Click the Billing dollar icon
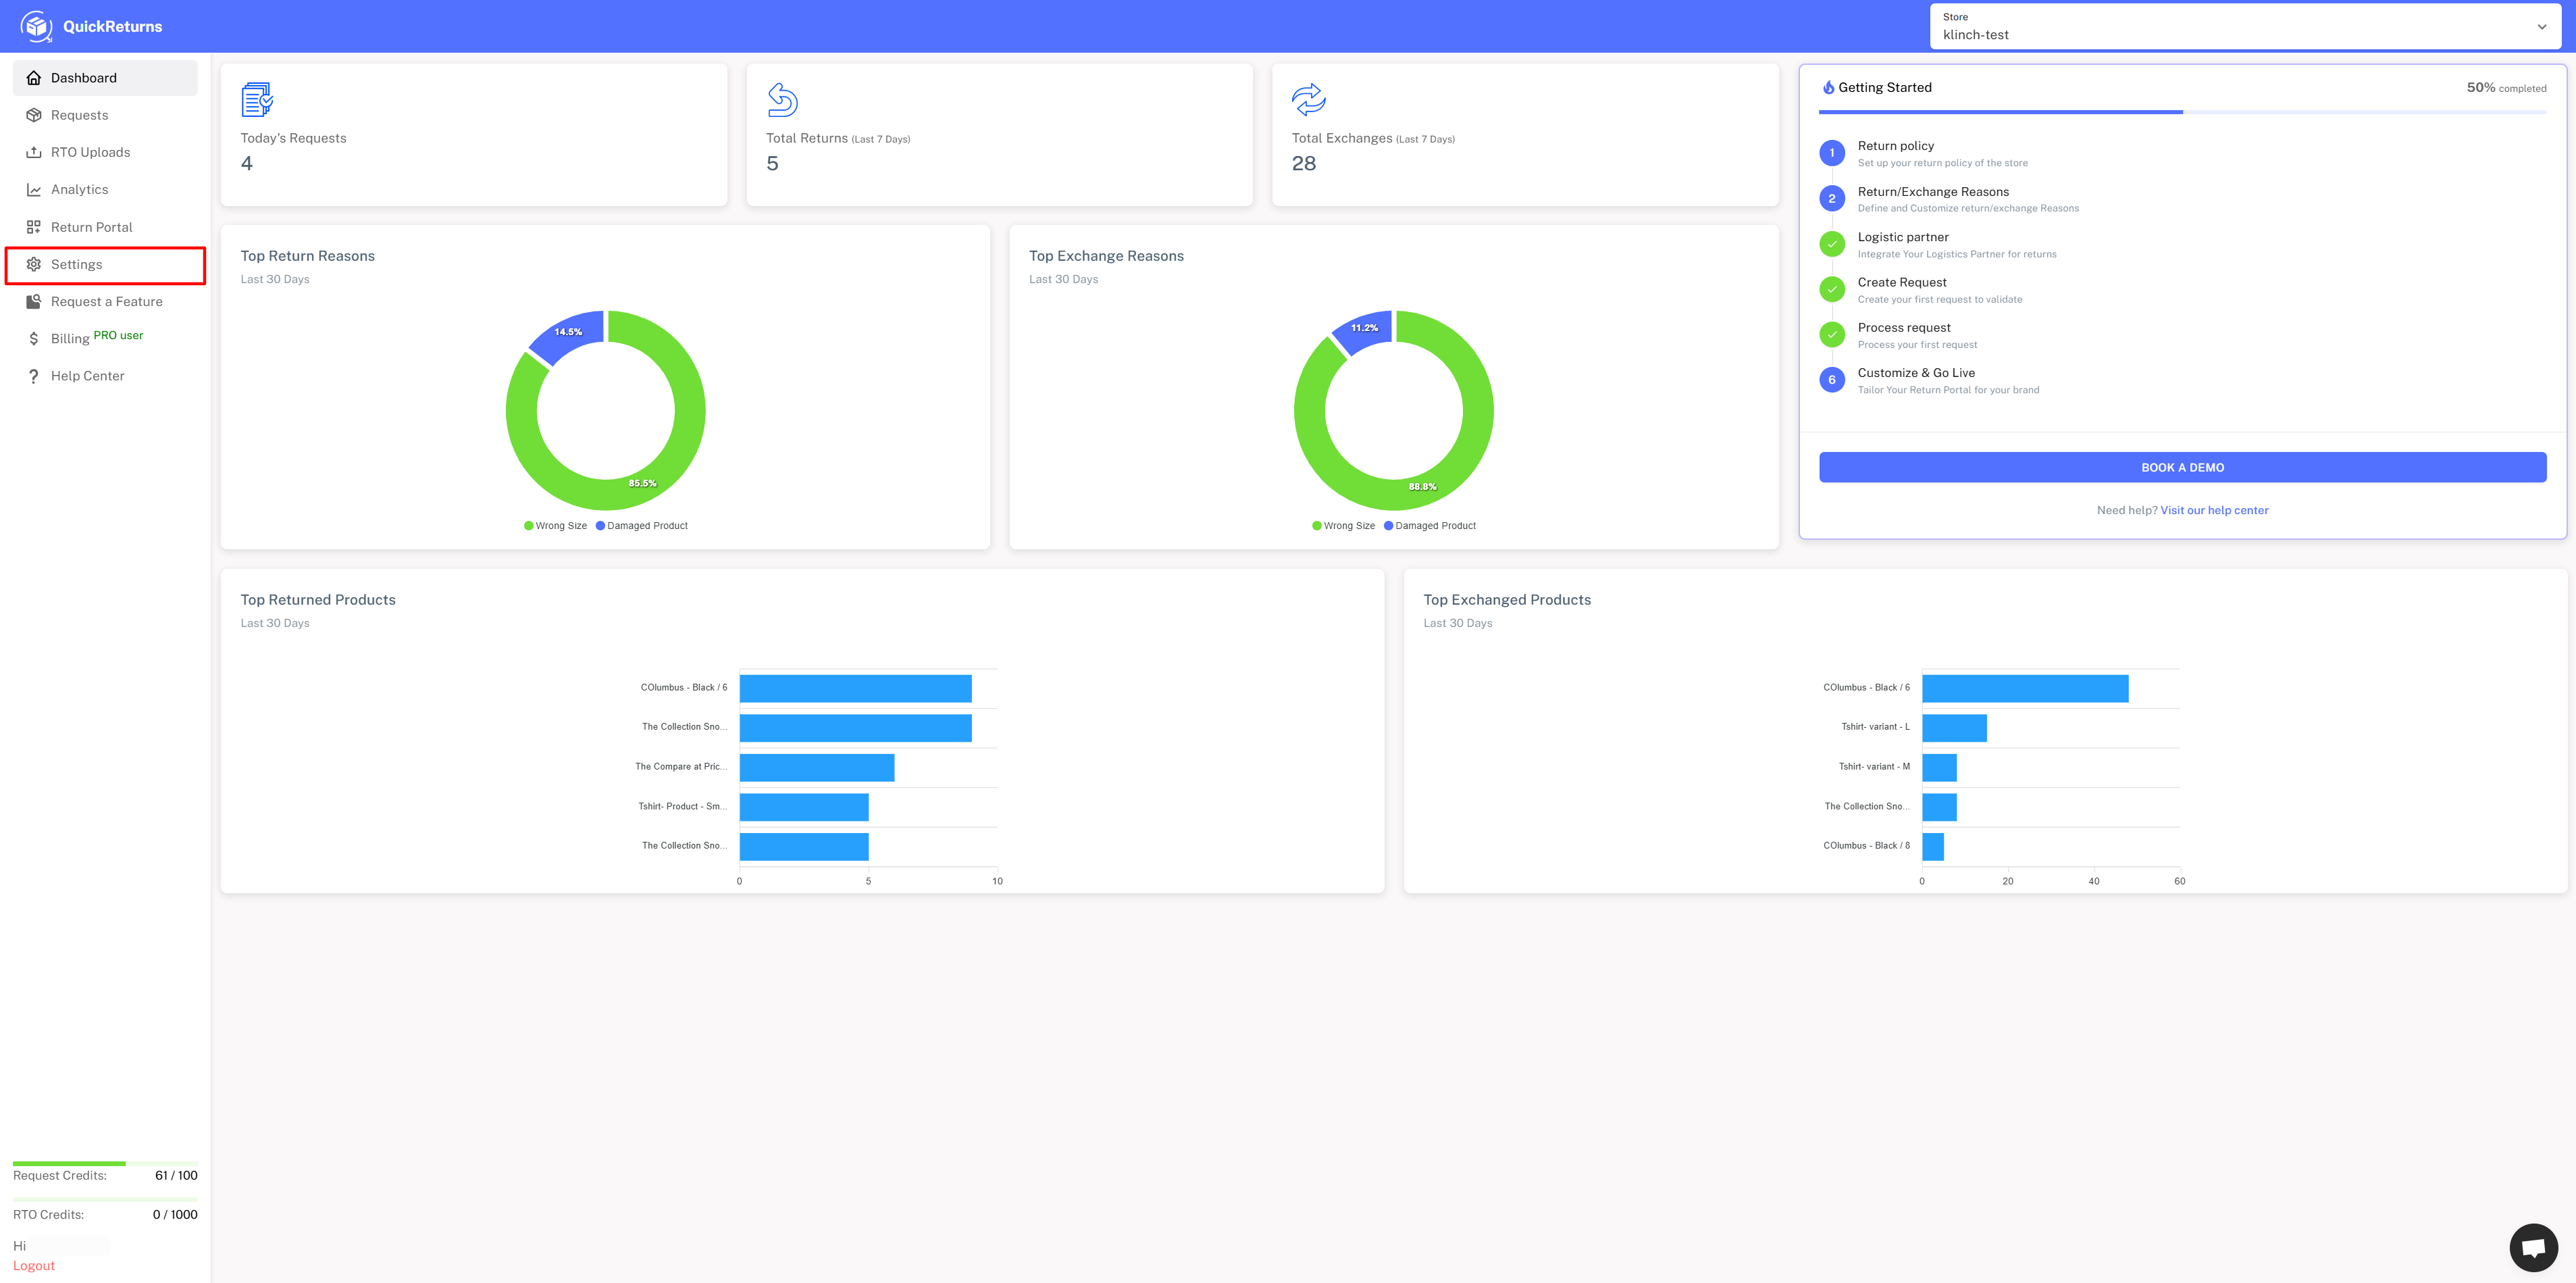Screen dimensions: 2576x1283 34,339
